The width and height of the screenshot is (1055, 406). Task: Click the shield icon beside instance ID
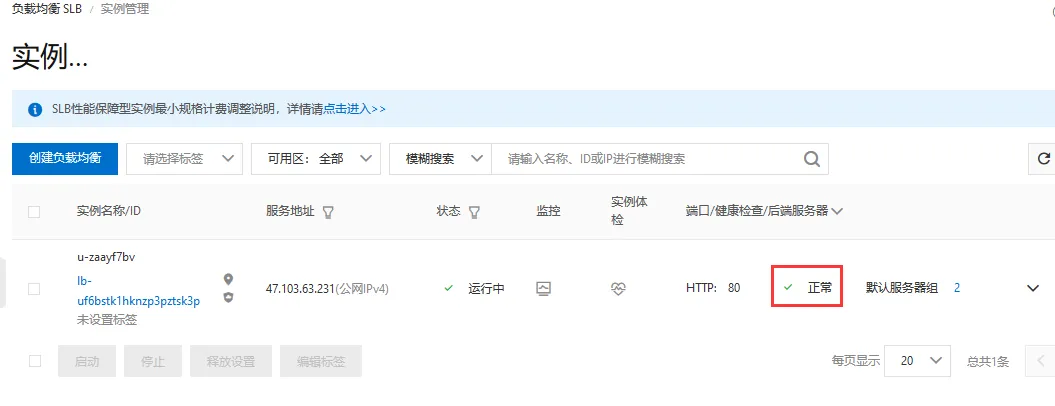[228, 297]
